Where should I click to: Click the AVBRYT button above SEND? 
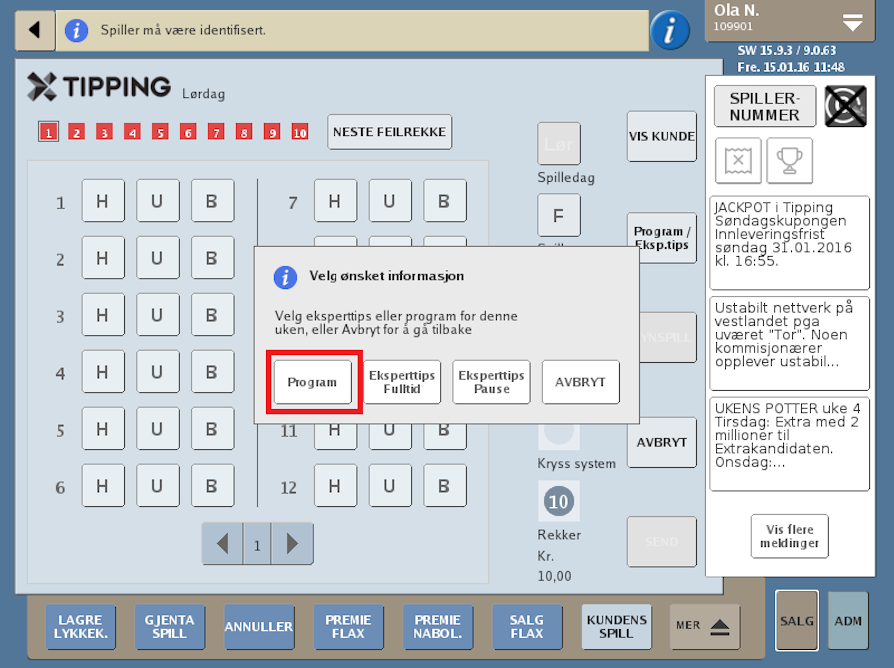661,442
